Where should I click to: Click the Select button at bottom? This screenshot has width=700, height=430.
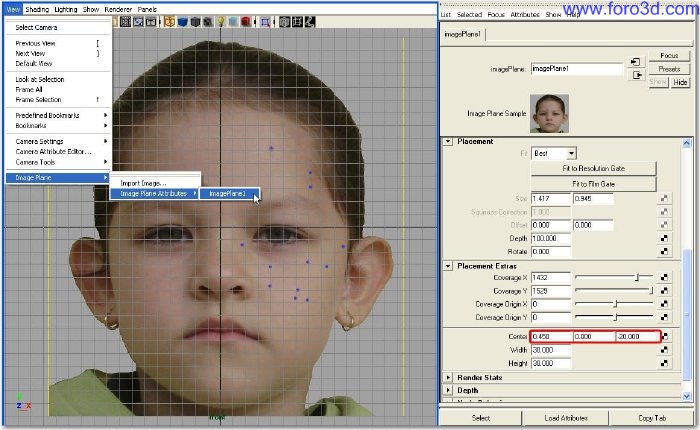tap(481, 418)
